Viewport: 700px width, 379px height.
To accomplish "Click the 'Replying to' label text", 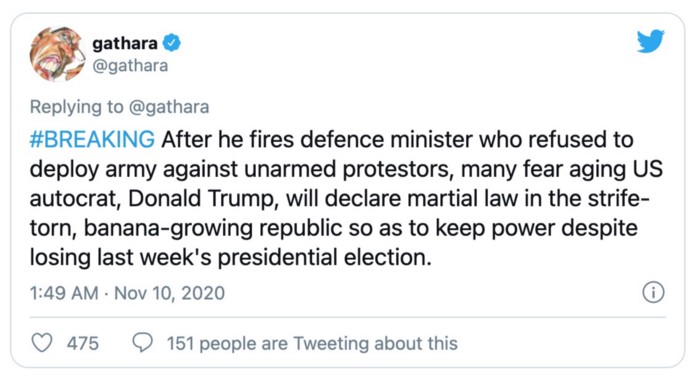I will tap(76, 107).
